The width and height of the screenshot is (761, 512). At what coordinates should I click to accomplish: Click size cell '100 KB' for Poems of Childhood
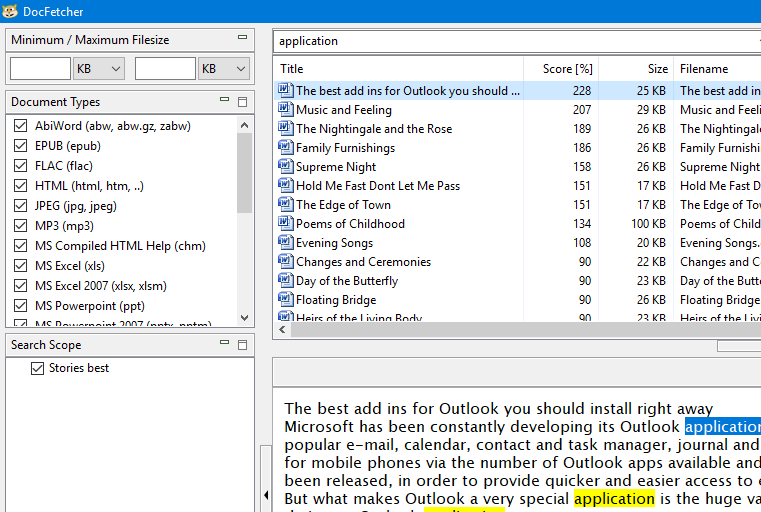pyautogui.click(x=648, y=224)
